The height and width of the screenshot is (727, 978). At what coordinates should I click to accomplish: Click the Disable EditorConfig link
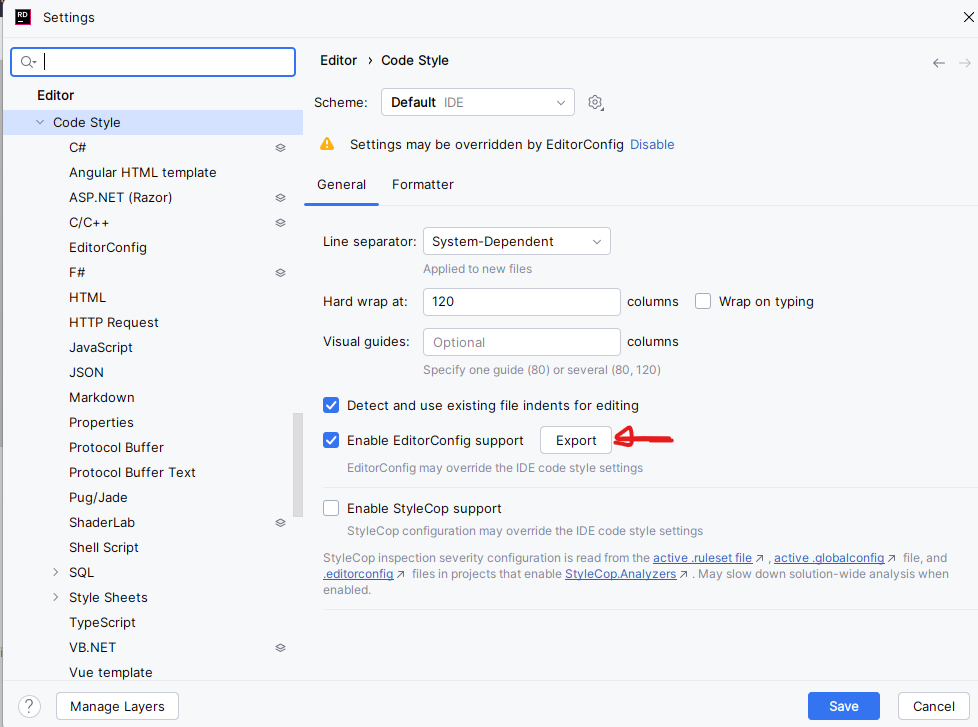652,144
